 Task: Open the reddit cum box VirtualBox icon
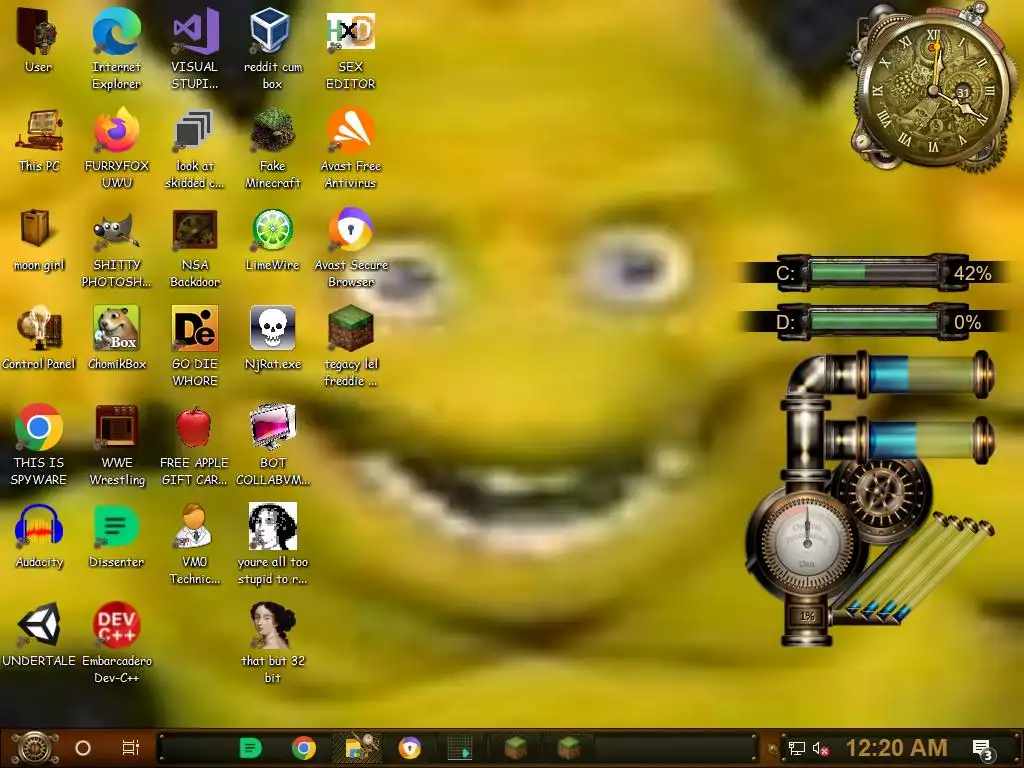click(x=272, y=31)
